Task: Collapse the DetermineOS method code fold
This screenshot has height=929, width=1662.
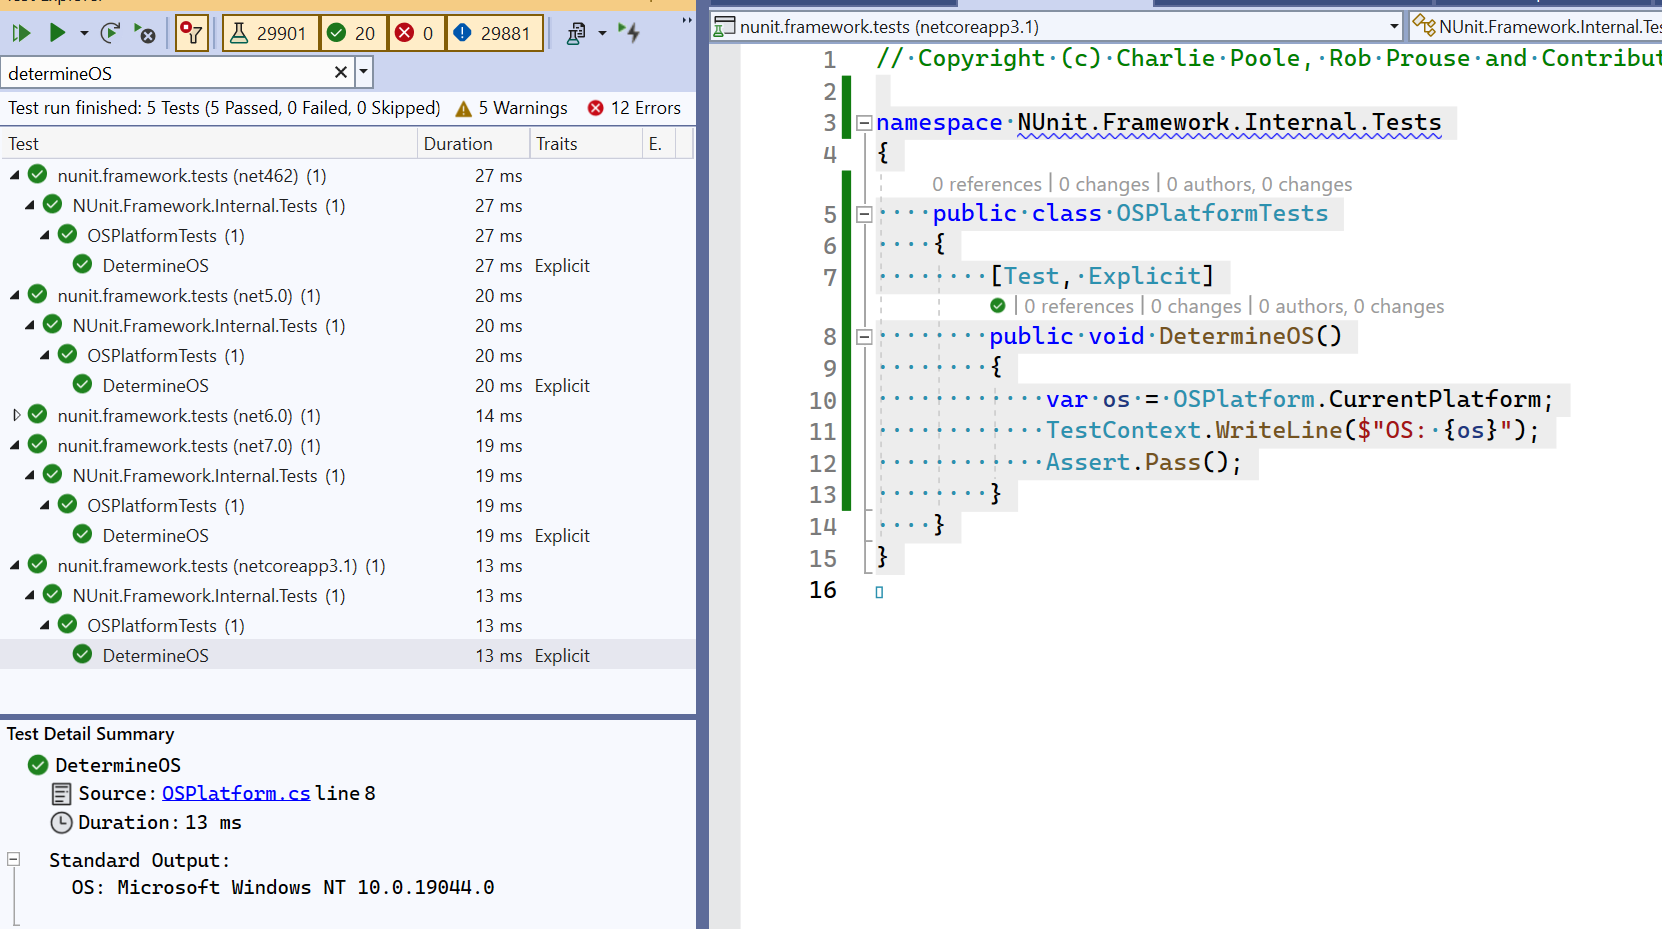Action: click(864, 336)
